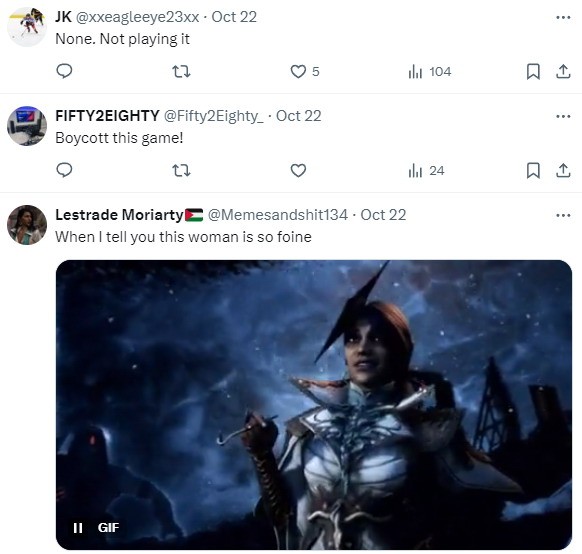Retweet the "Boycott this game!" post
Viewport: 582px width, 554px height.
(182, 170)
